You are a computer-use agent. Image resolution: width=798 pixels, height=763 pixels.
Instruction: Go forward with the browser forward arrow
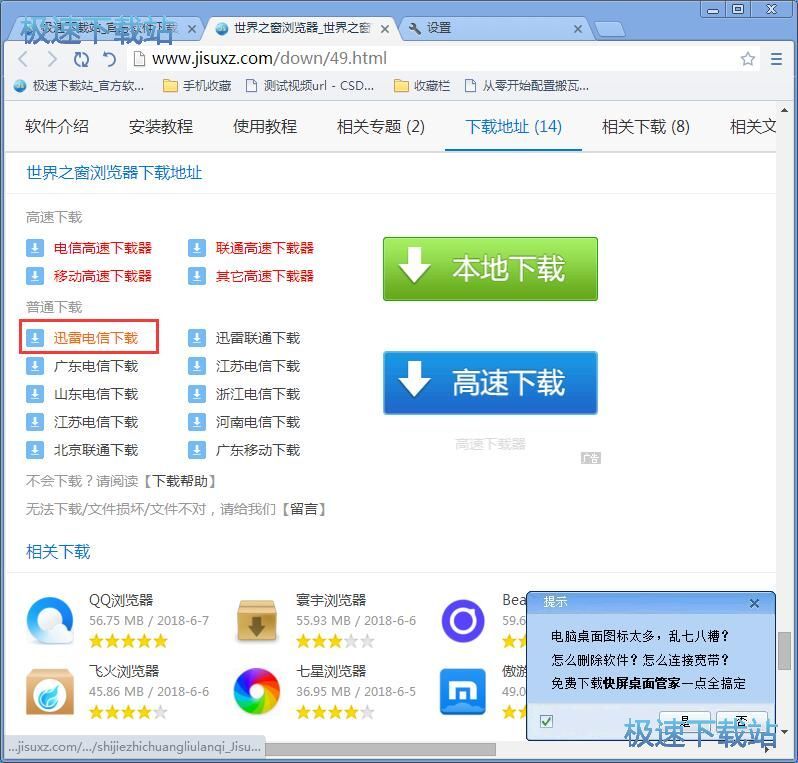click(x=52, y=59)
